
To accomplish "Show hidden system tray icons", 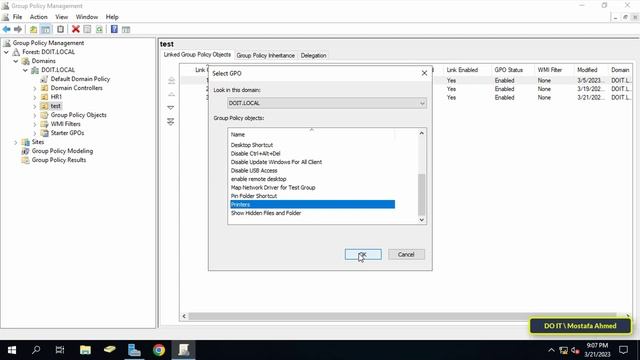I will click(551, 350).
